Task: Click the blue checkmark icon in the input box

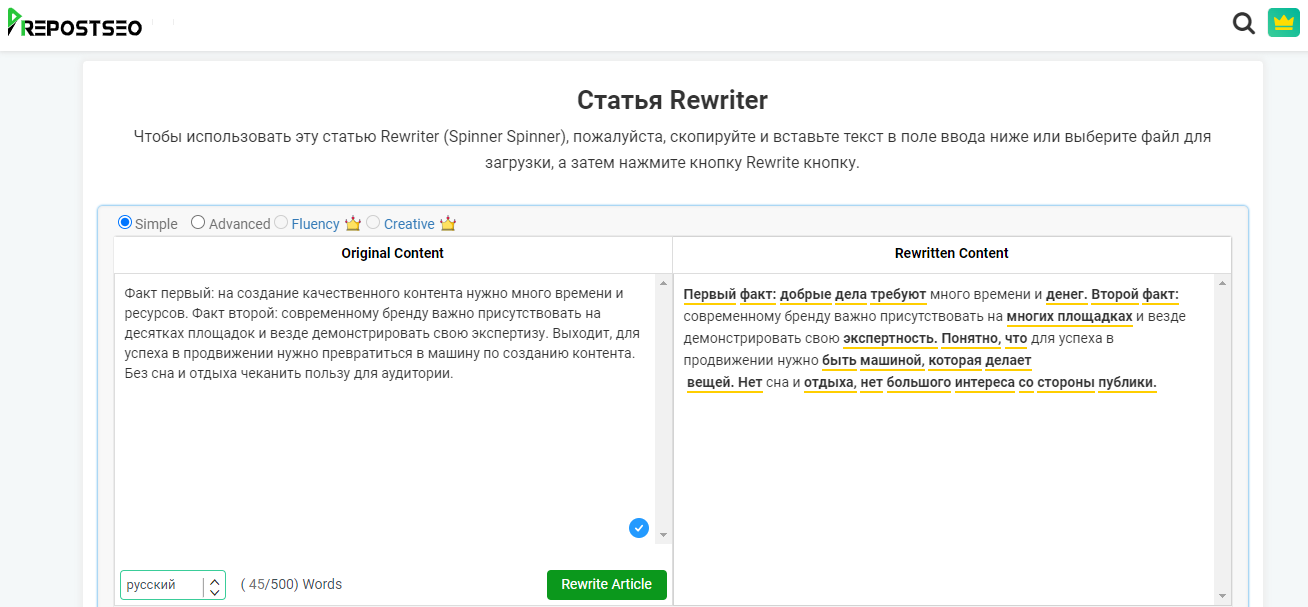Action: (639, 527)
